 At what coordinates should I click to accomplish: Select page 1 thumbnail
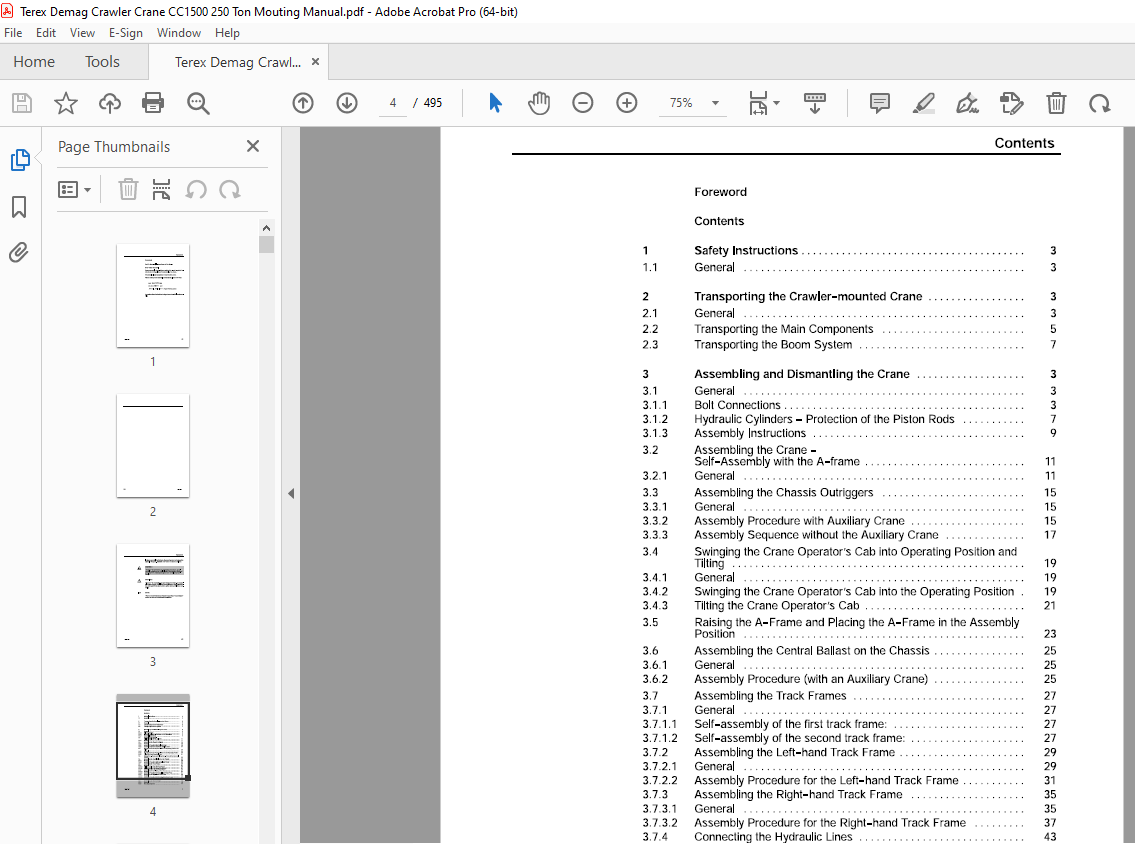tap(153, 296)
